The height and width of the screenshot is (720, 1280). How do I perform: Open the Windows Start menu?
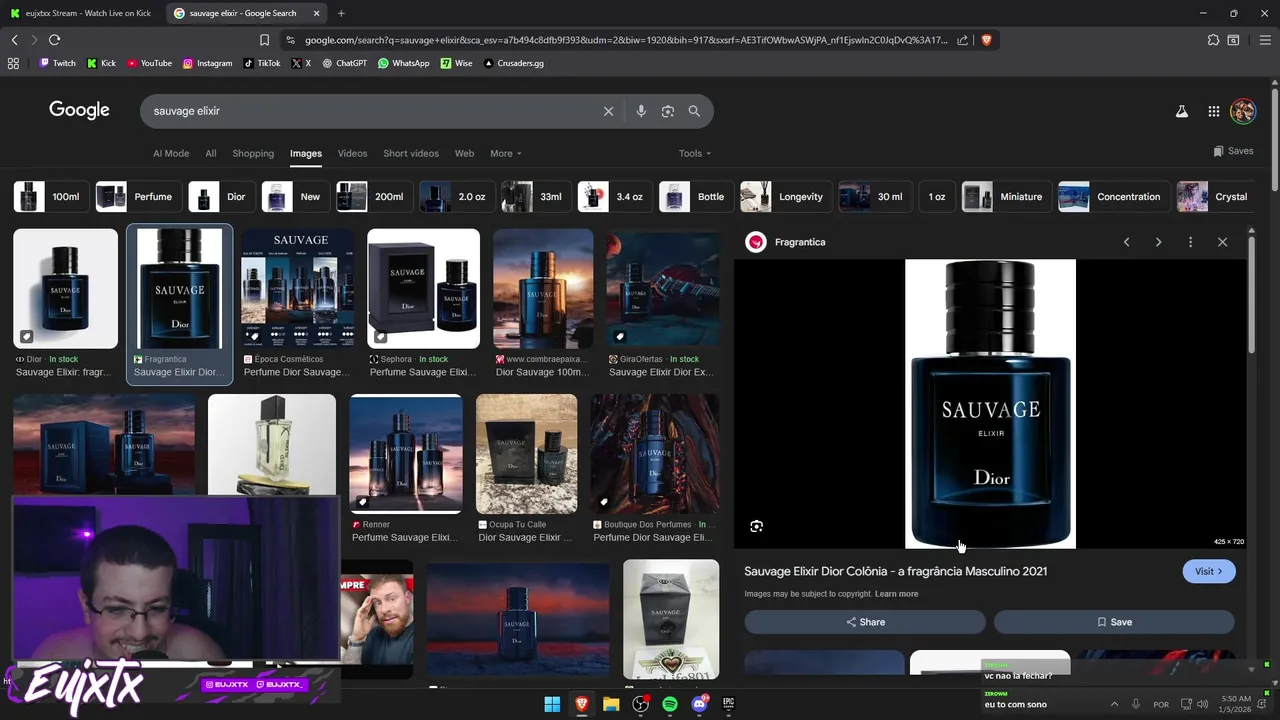tap(552, 704)
